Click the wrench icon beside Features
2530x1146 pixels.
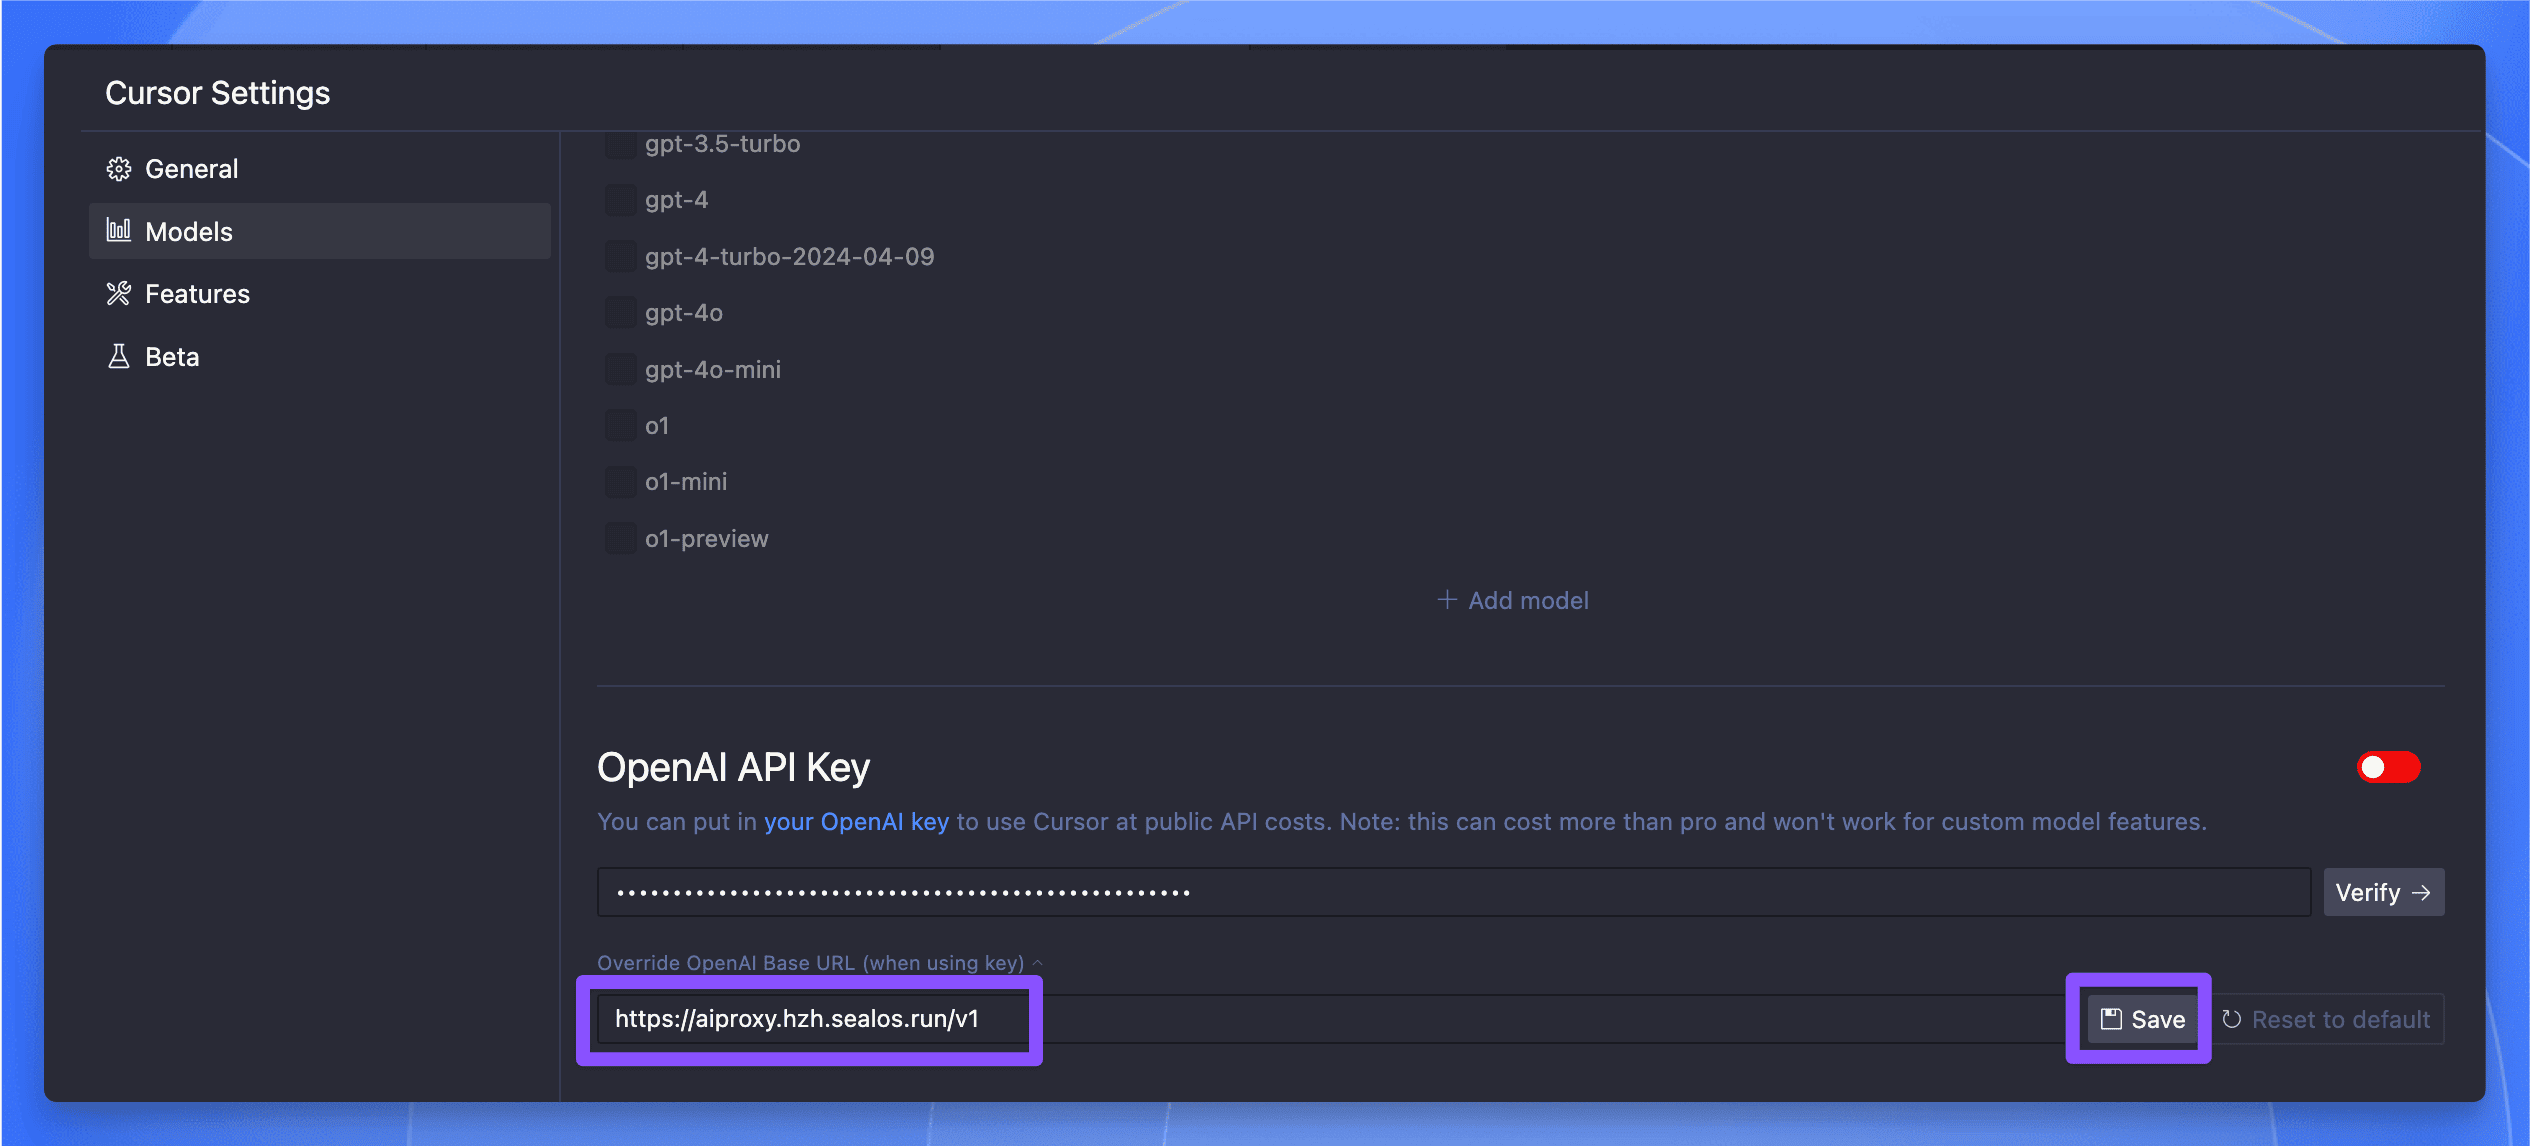tap(118, 293)
